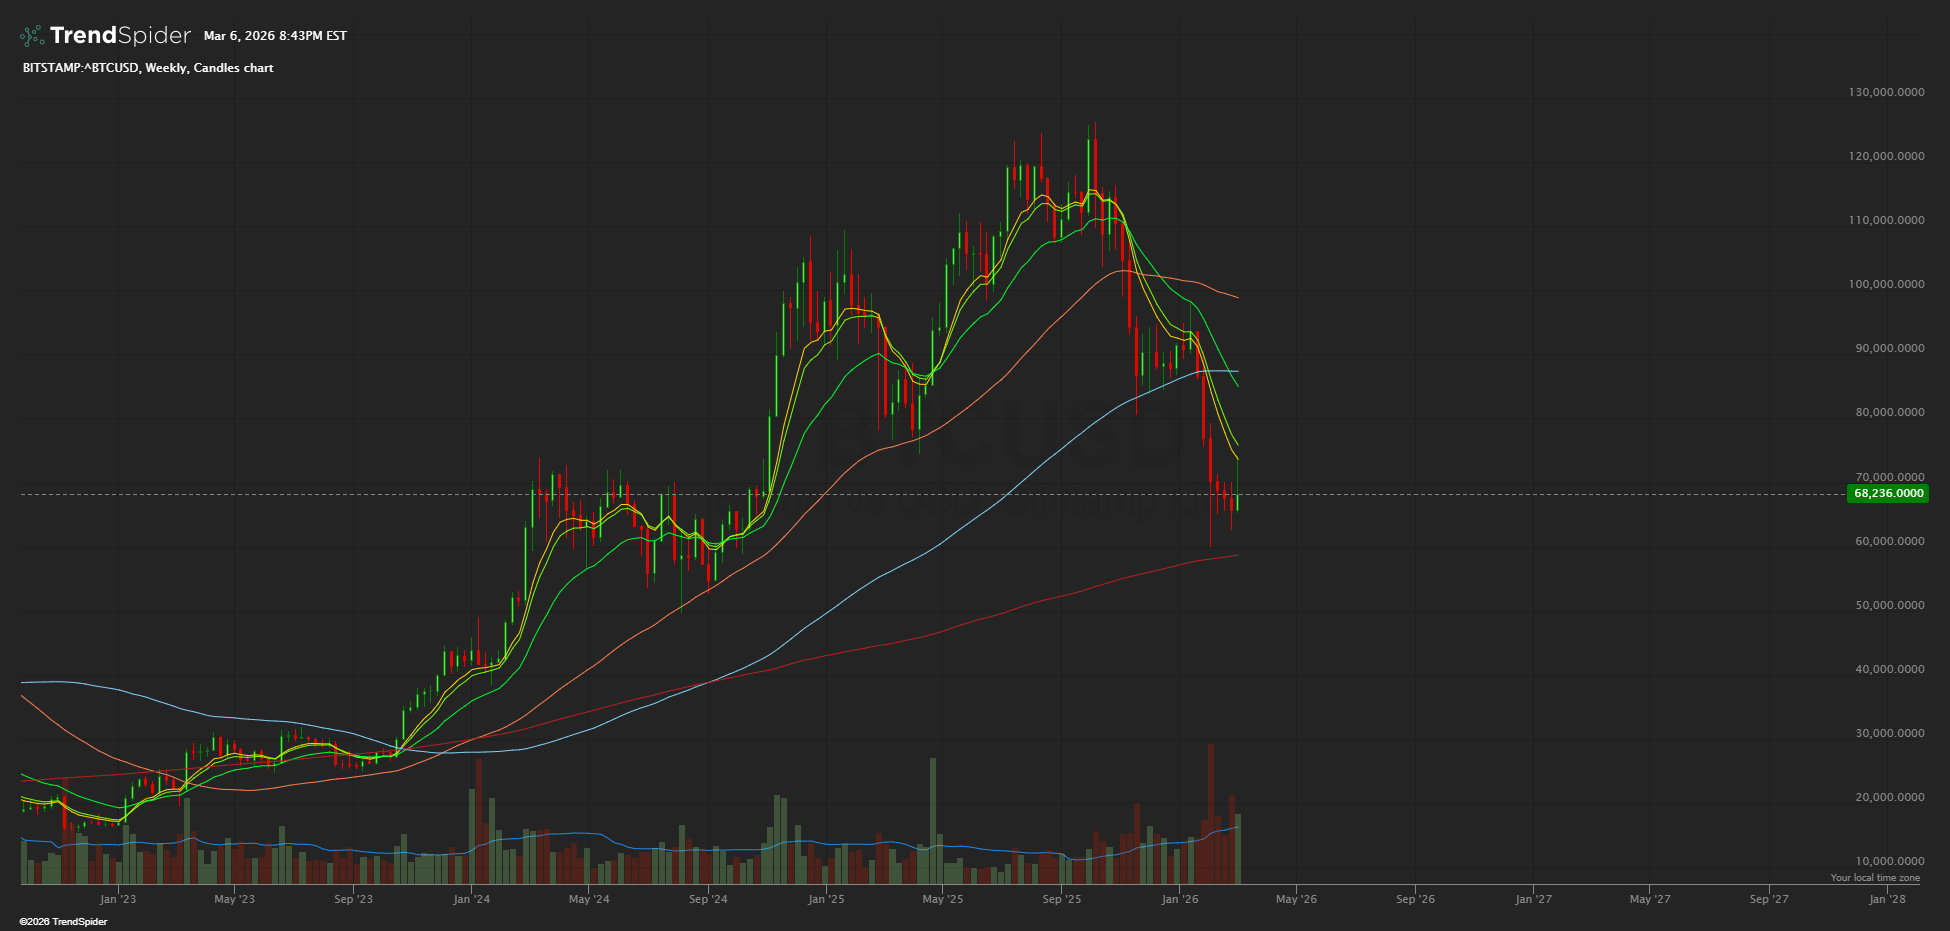Image resolution: width=1950 pixels, height=931 pixels.
Task: Click the 130,000.0000 price axis label
Action: click(x=1886, y=92)
